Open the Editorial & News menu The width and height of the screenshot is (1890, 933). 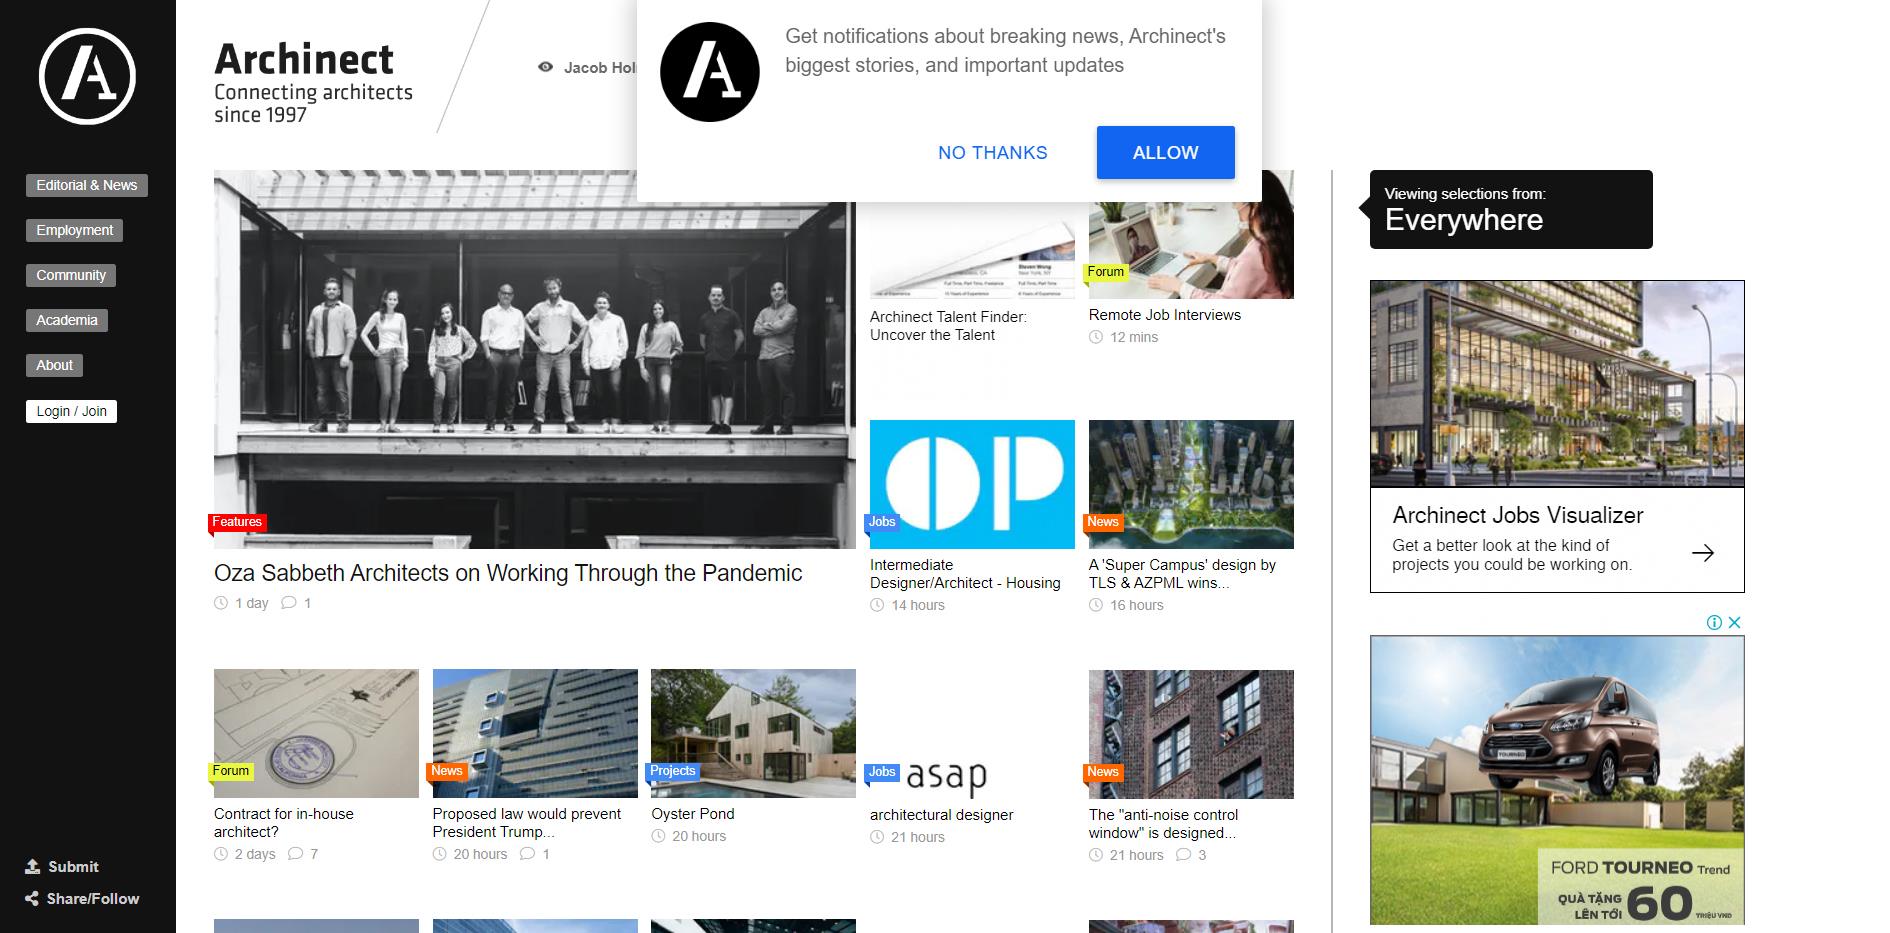click(x=87, y=185)
